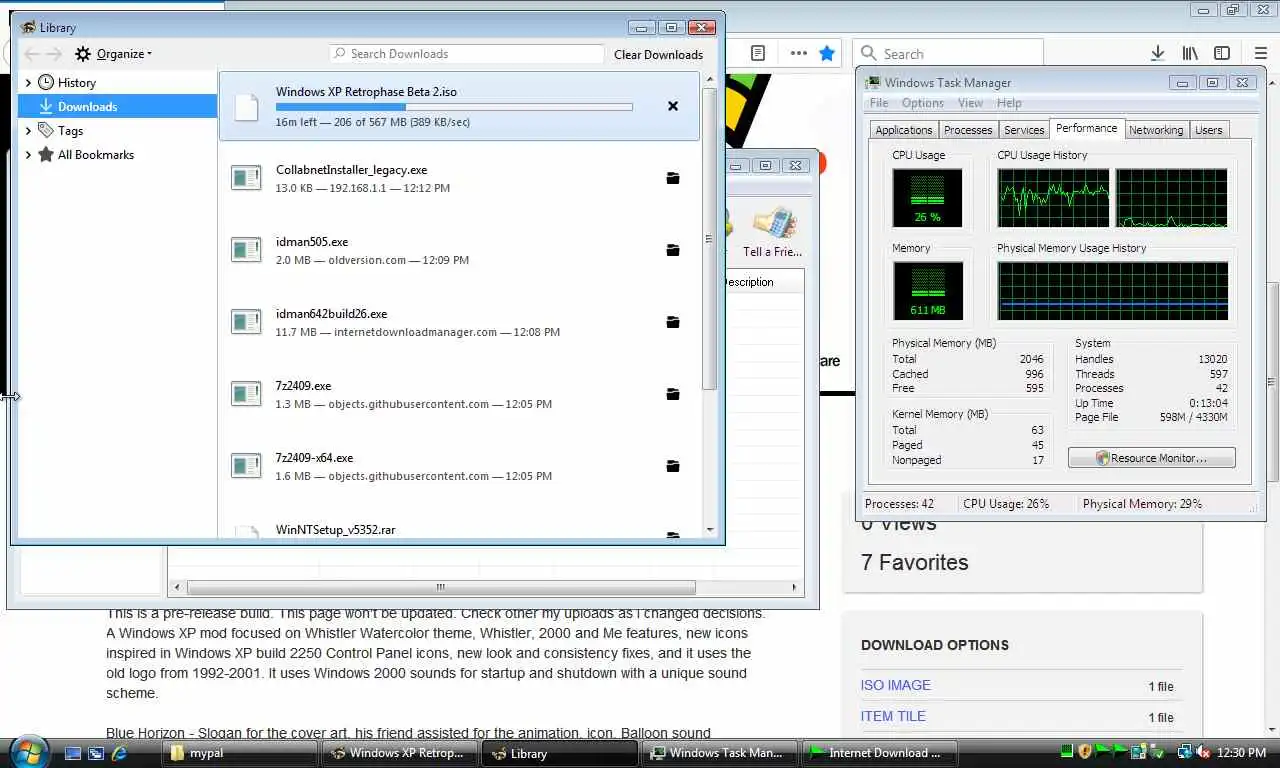Viewport: 1280px width, 768px height.
Task: Switch to the Users tab
Action: coord(1208,130)
